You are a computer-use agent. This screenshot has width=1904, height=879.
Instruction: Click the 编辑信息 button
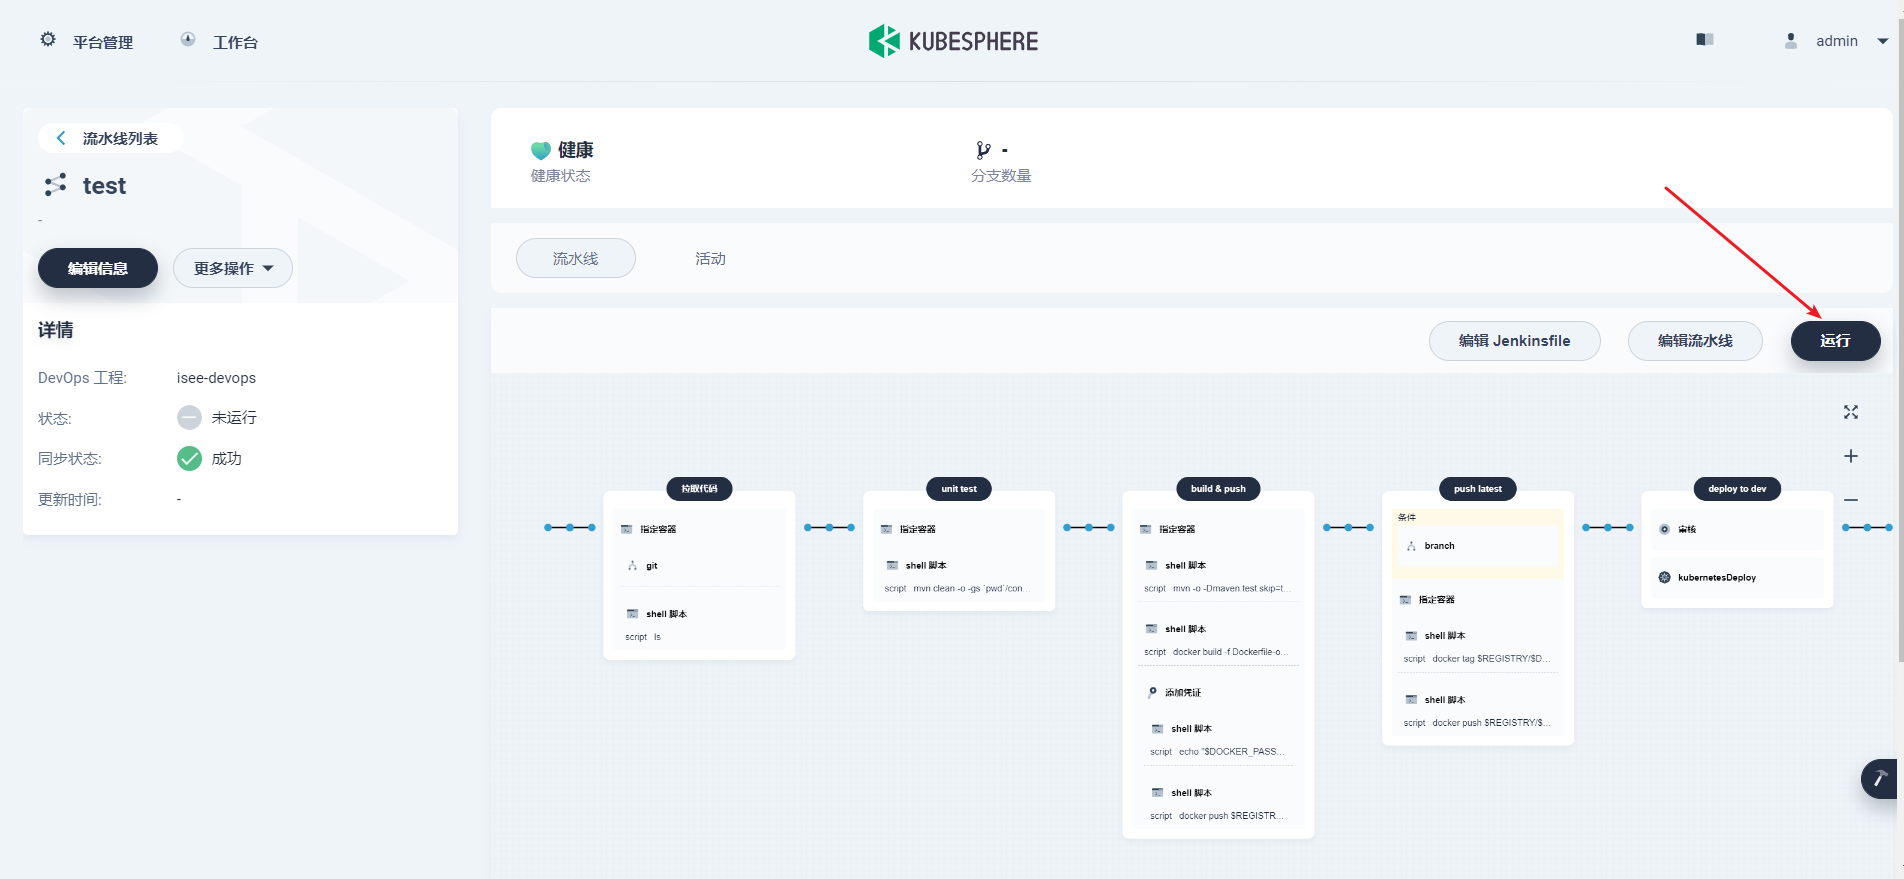click(x=98, y=268)
